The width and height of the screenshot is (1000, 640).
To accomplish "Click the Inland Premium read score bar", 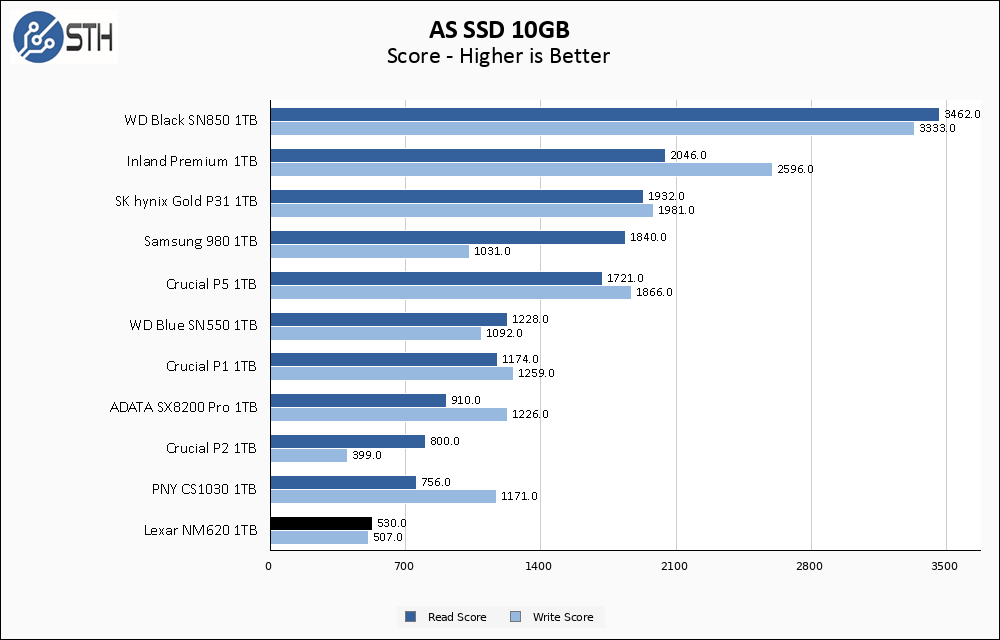I will pos(468,156).
